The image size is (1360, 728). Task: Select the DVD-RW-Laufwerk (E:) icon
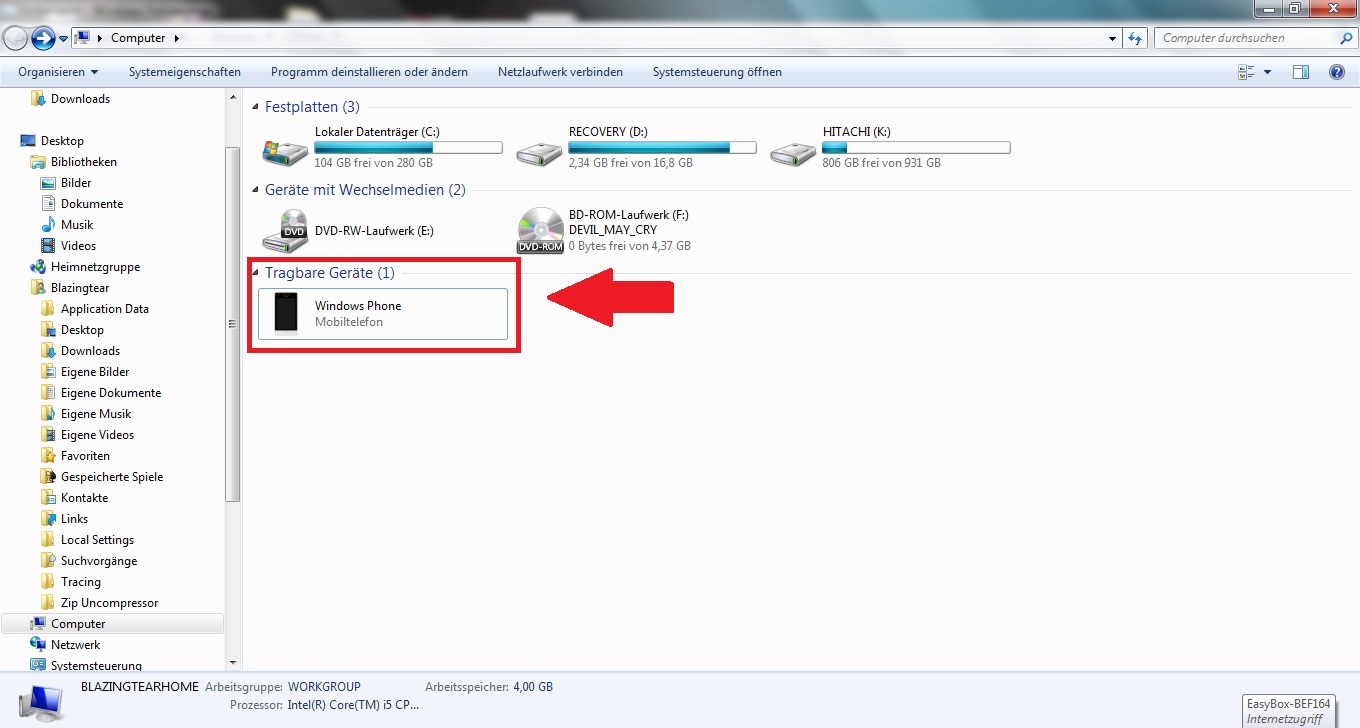[x=285, y=231]
